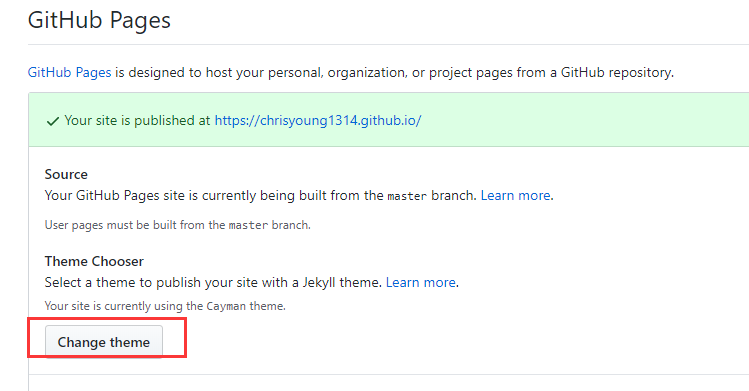Click 'Your site is published at' text

(137, 120)
